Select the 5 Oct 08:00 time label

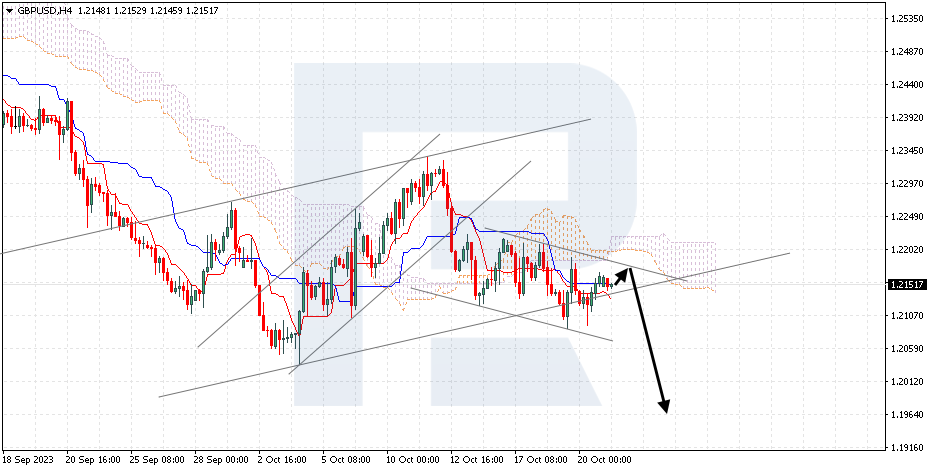347,460
